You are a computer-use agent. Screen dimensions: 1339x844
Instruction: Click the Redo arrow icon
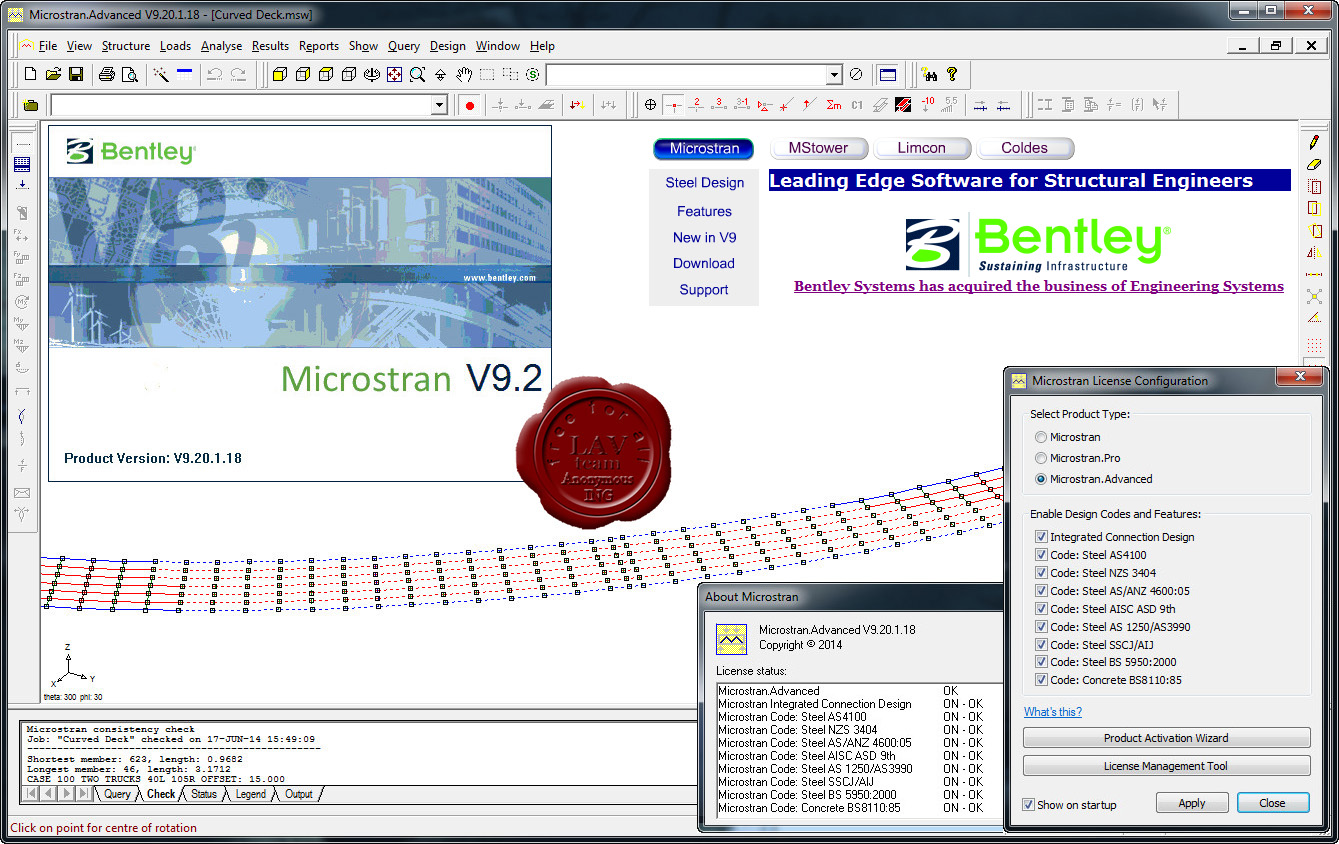238,74
